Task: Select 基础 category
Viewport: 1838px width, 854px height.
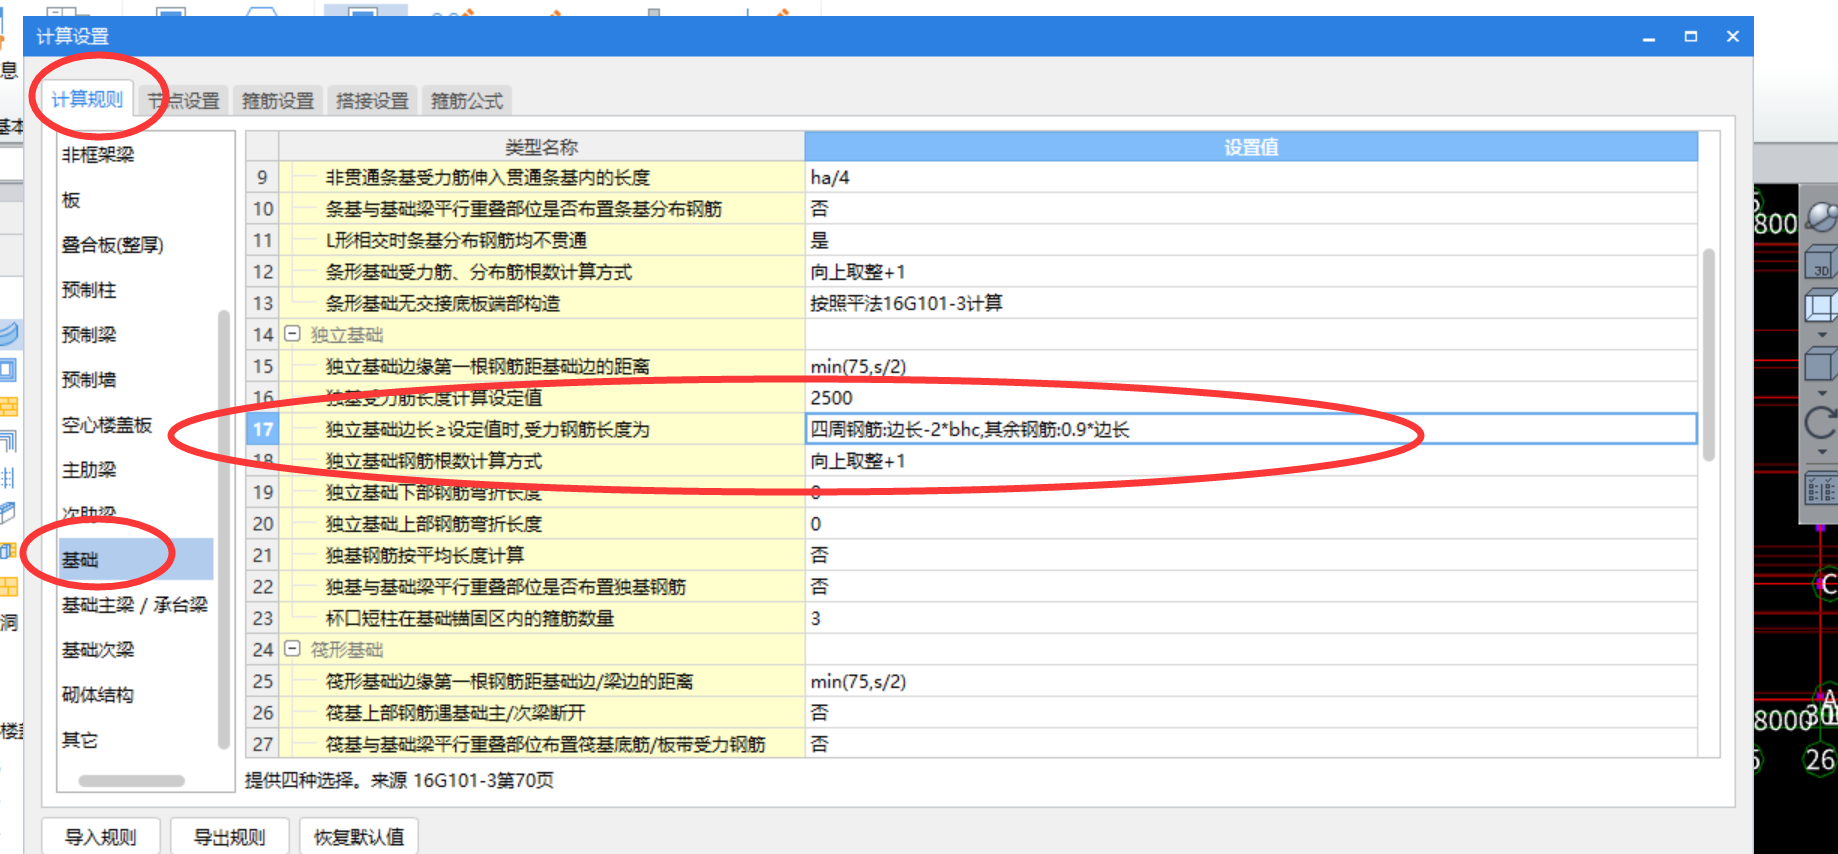Action: 136,560
